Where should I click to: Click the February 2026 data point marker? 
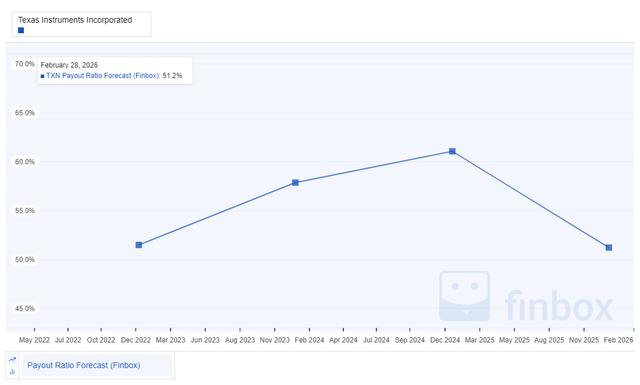[609, 248]
